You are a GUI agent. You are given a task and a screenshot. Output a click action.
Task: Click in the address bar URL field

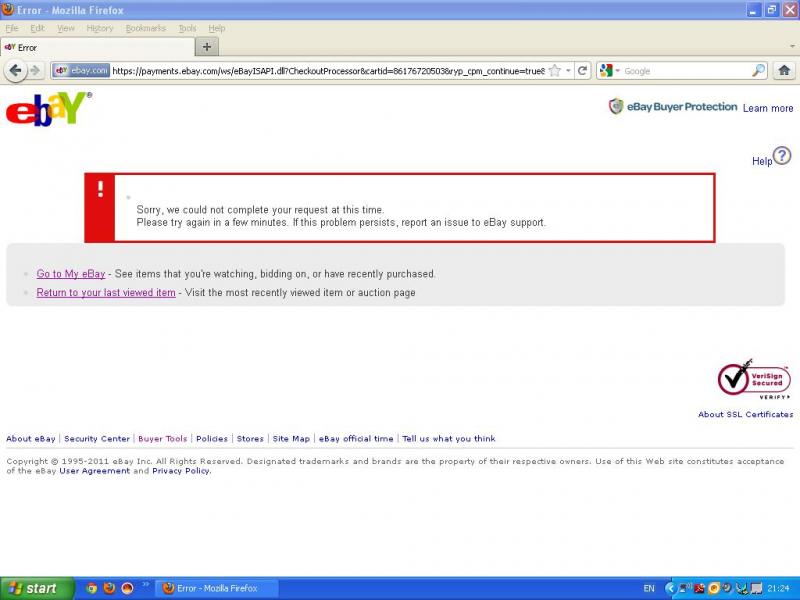click(329, 71)
